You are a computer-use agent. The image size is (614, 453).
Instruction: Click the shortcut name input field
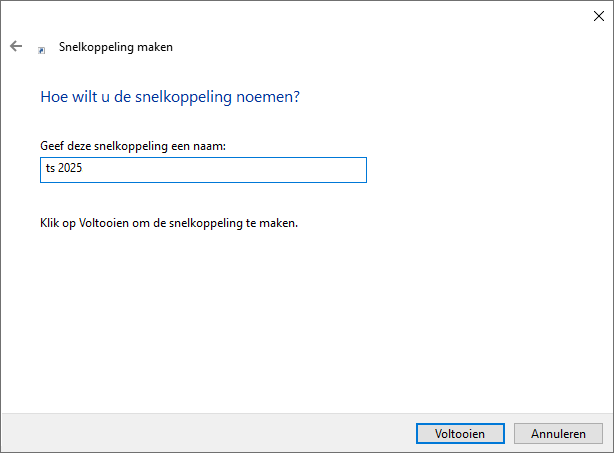click(203, 170)
